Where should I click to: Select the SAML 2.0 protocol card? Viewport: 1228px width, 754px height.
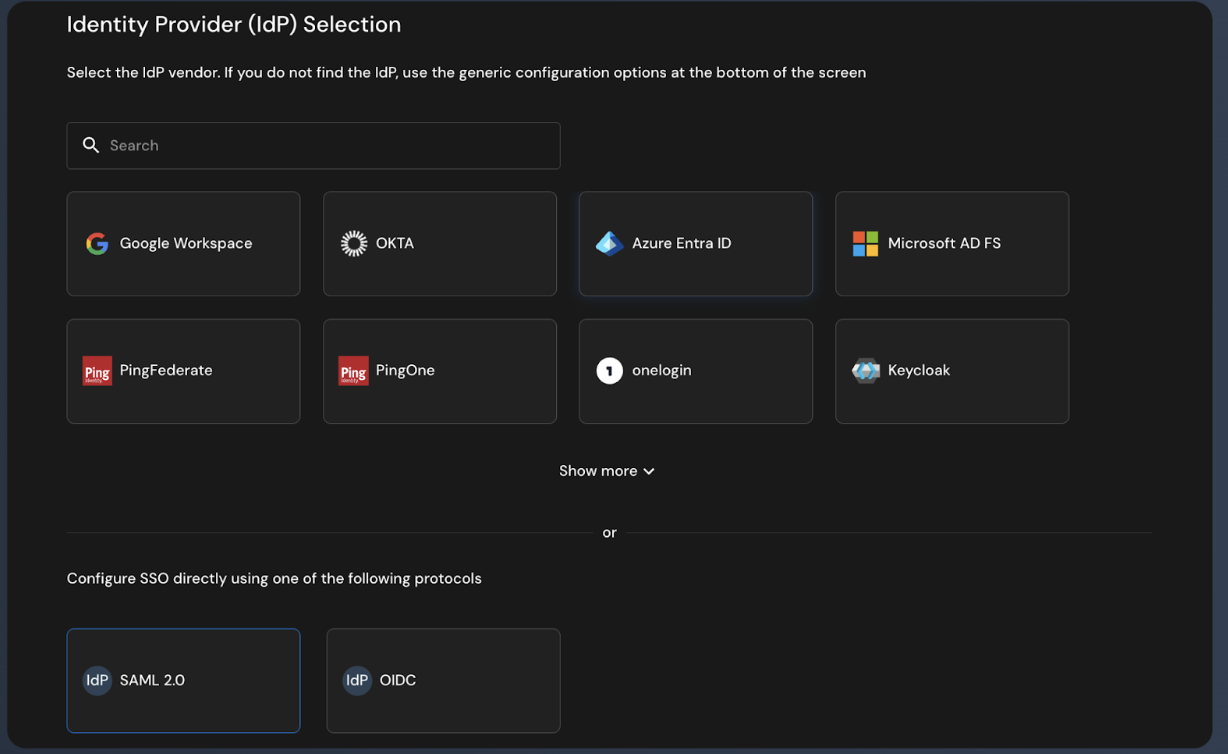(x=183, y=681)
